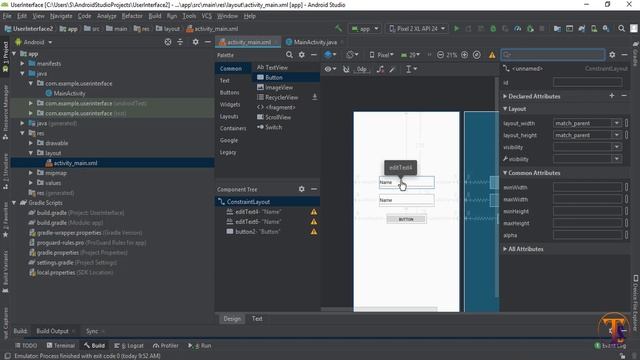The width and height of the screenshot is (640, 360).
Task: Switch to MainActivity.java tab
Action: point(315,42)
